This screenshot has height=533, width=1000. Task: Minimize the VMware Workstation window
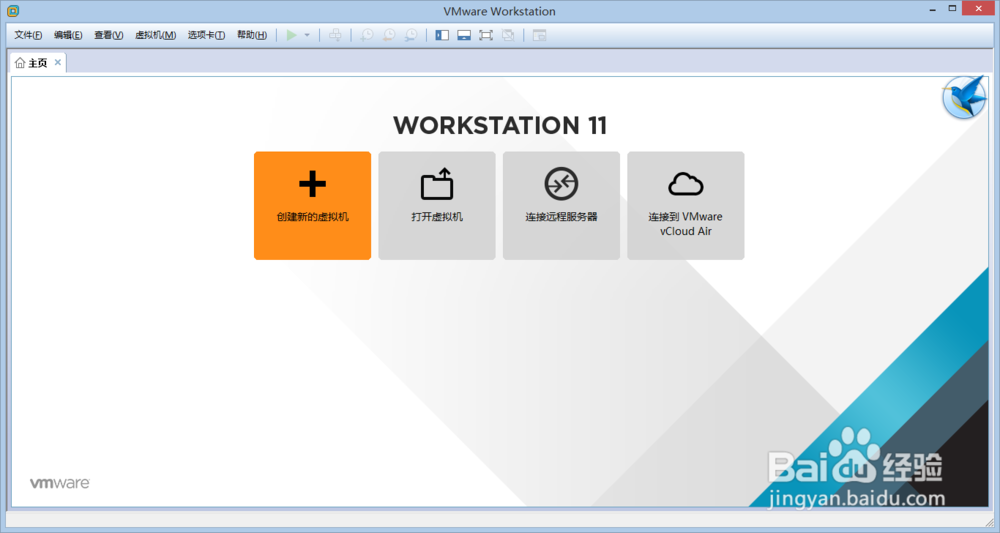coord(932,10)
